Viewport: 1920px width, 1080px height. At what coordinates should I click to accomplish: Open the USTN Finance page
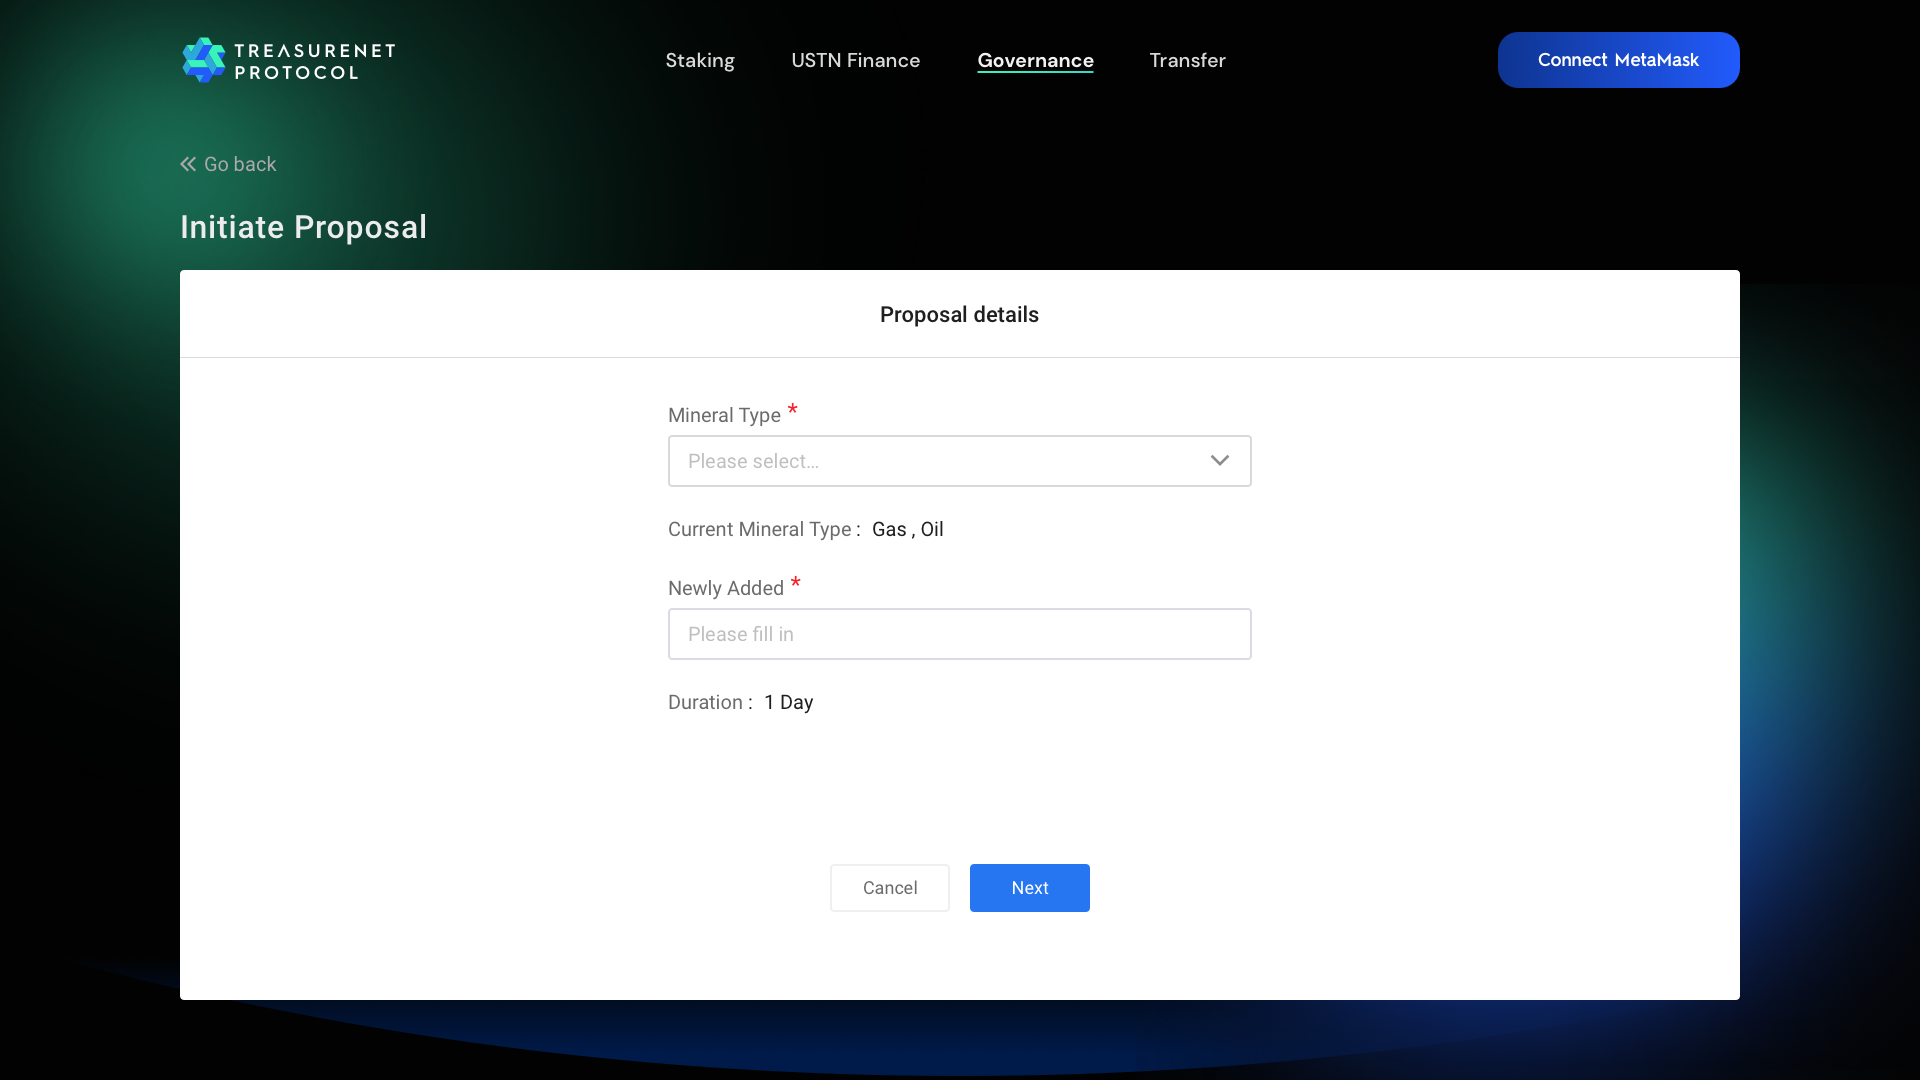click(855, 60)
